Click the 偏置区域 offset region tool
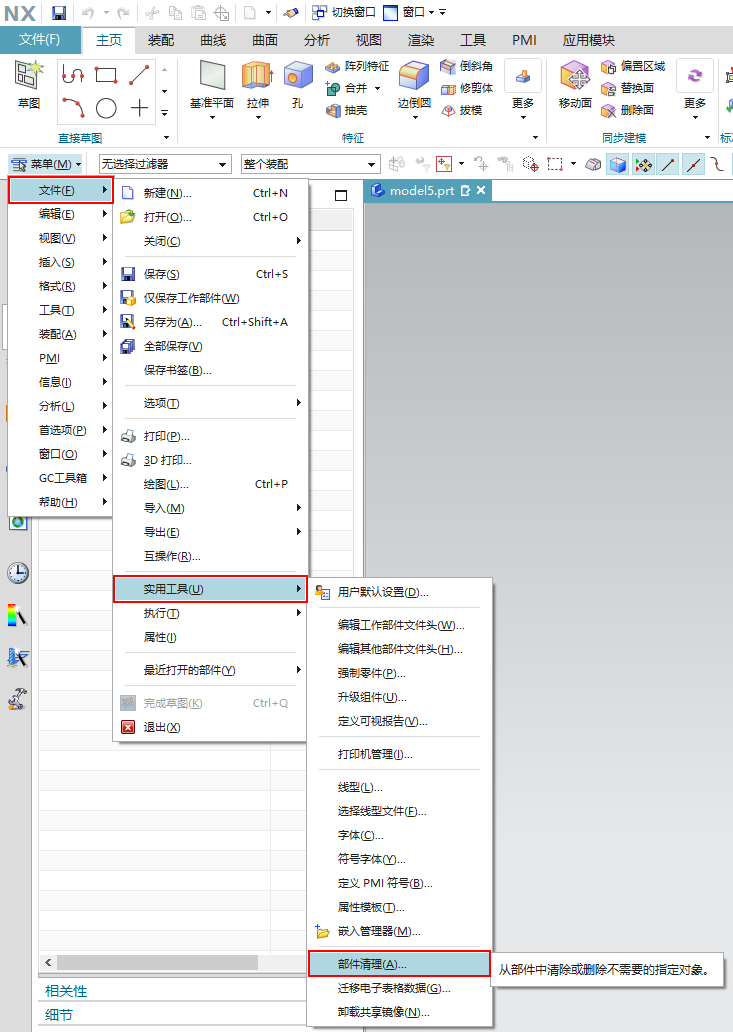This screenshot has height=1032, width=733. point(633,66)
